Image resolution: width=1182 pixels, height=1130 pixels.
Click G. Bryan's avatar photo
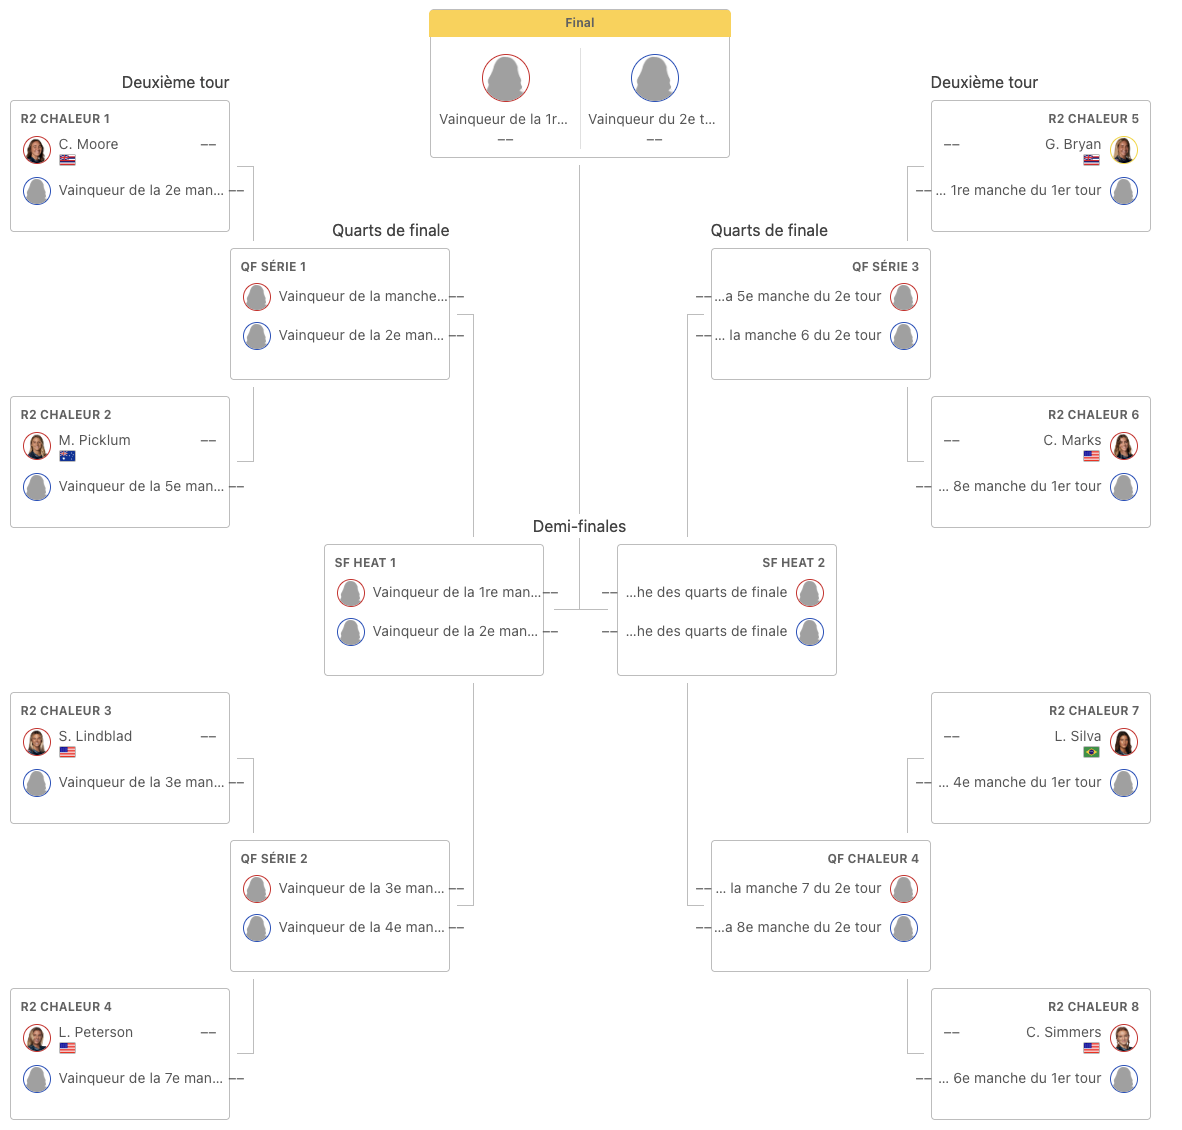[x=1123, y=150]
